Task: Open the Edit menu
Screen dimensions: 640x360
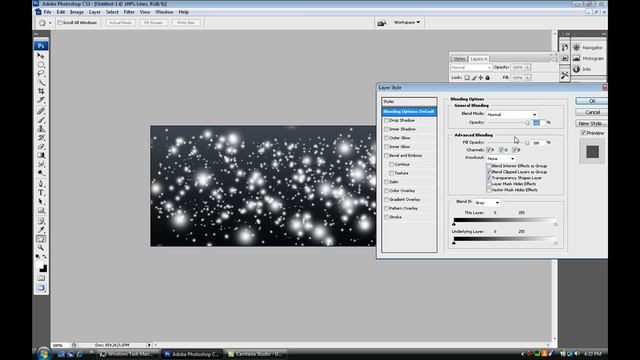Action: point(61,12)
